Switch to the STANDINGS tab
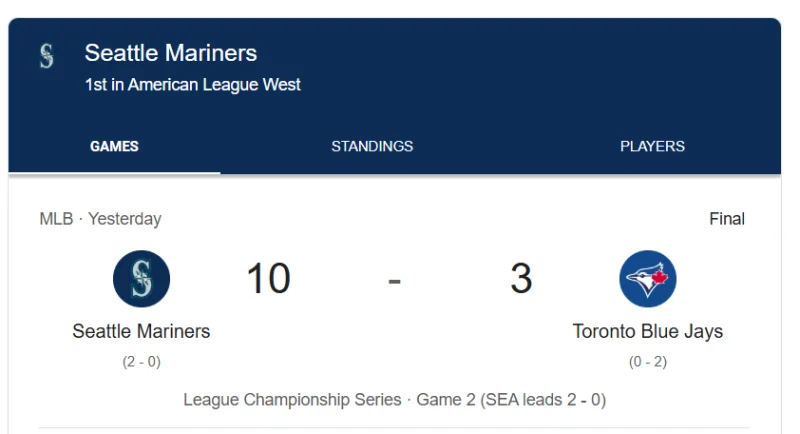800x434 pixels. [x=372, y=146]
